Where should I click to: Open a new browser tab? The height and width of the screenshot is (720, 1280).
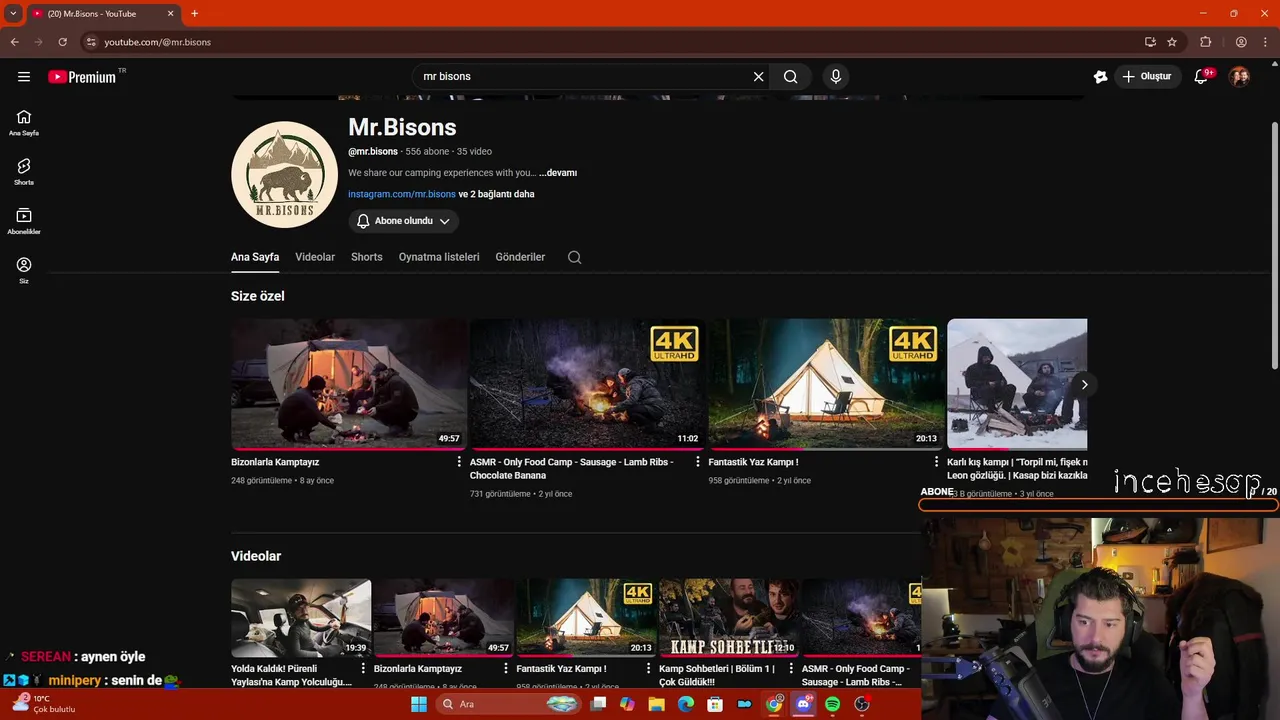coord(194,13)
